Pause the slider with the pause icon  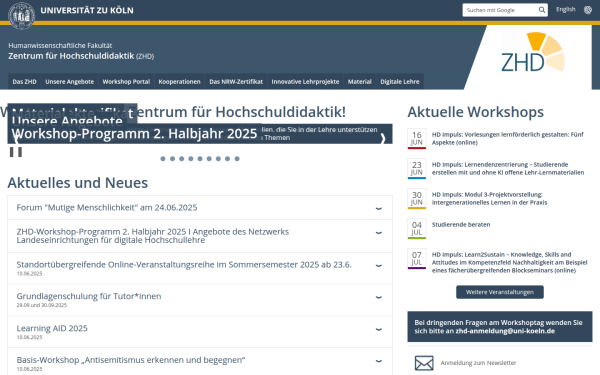(16, 152)
